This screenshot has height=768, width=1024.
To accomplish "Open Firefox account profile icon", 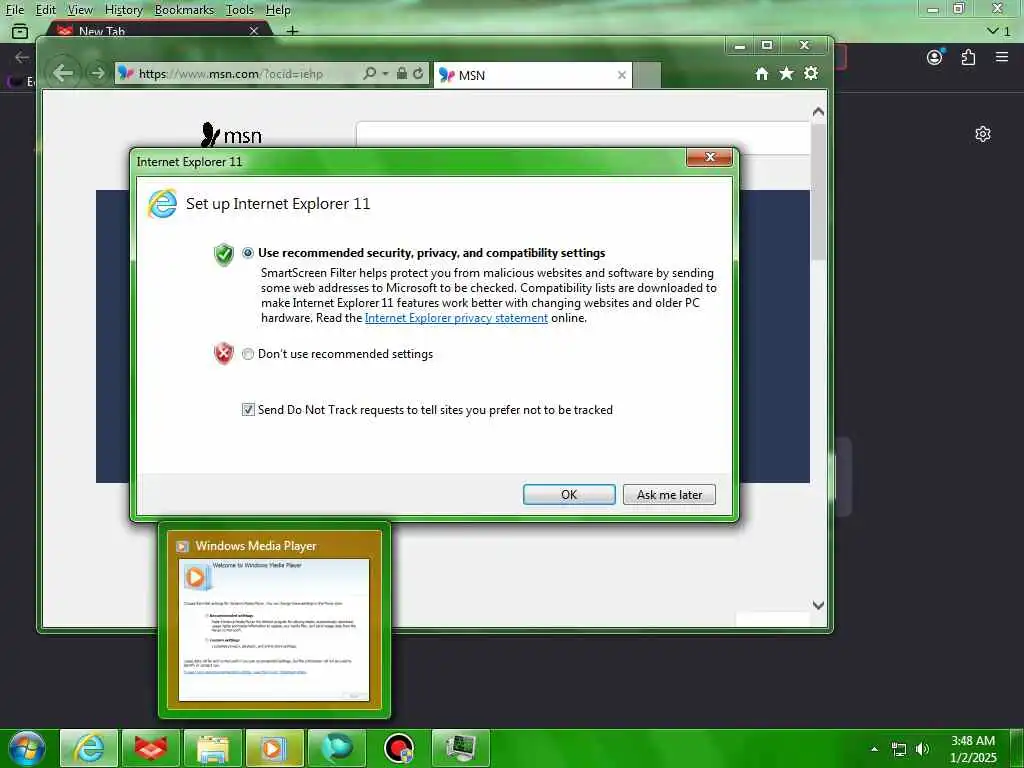I will (935, 57).
